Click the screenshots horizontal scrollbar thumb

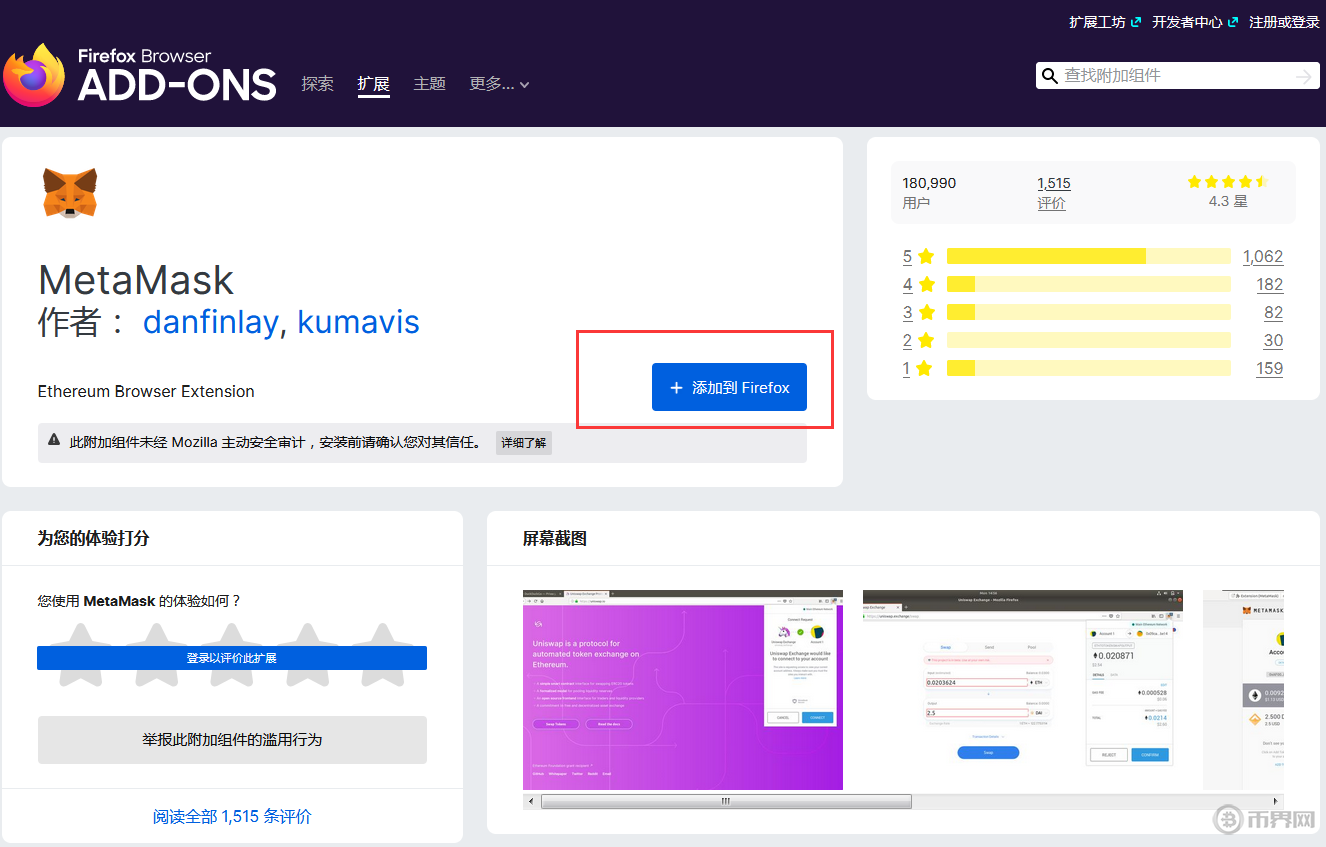[726, 801]
